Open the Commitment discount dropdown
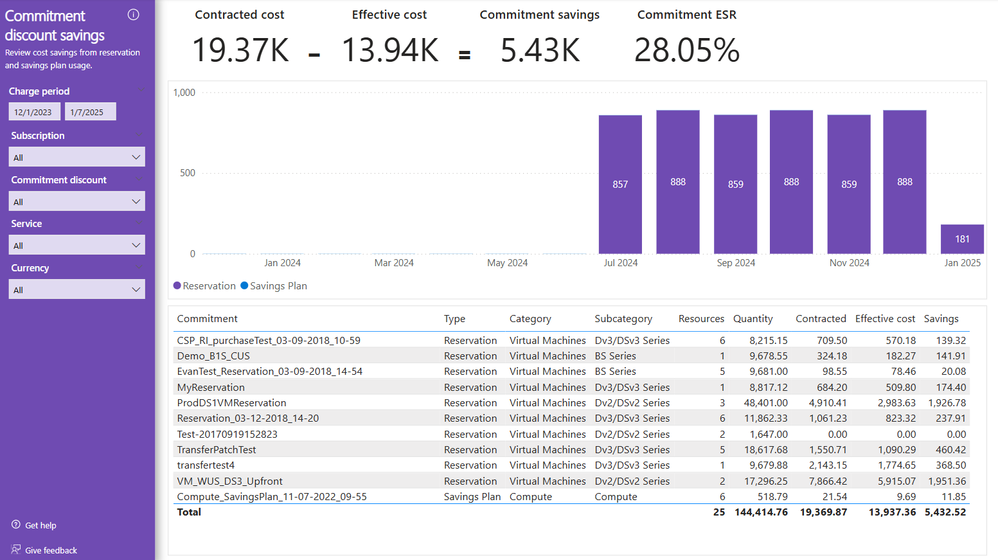 click(77, 201)
